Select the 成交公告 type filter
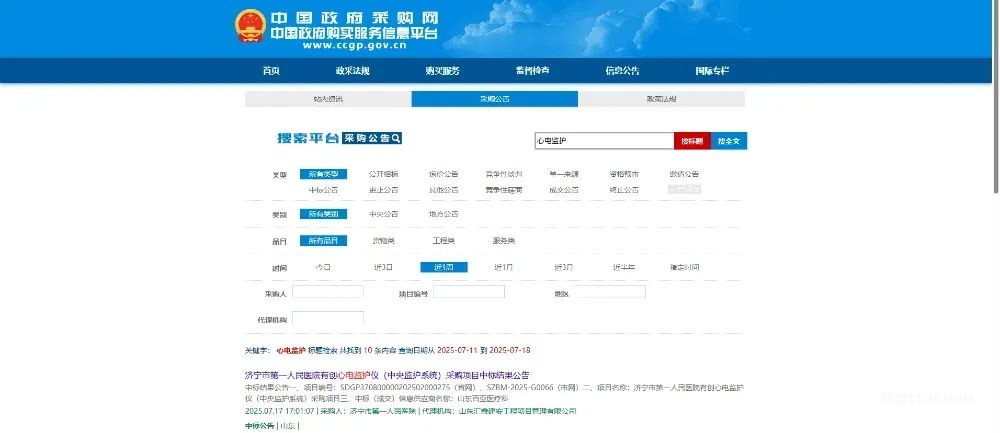Viewport: 1000px width, 433px height. coord(564,190)
